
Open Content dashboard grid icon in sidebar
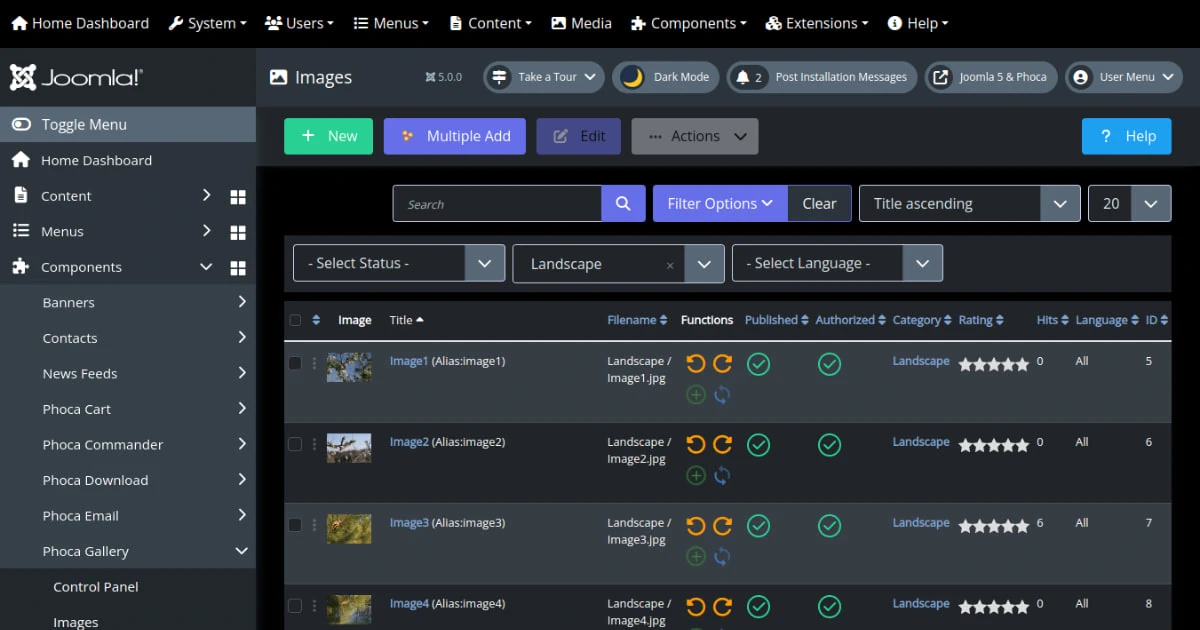click(238, 197)
